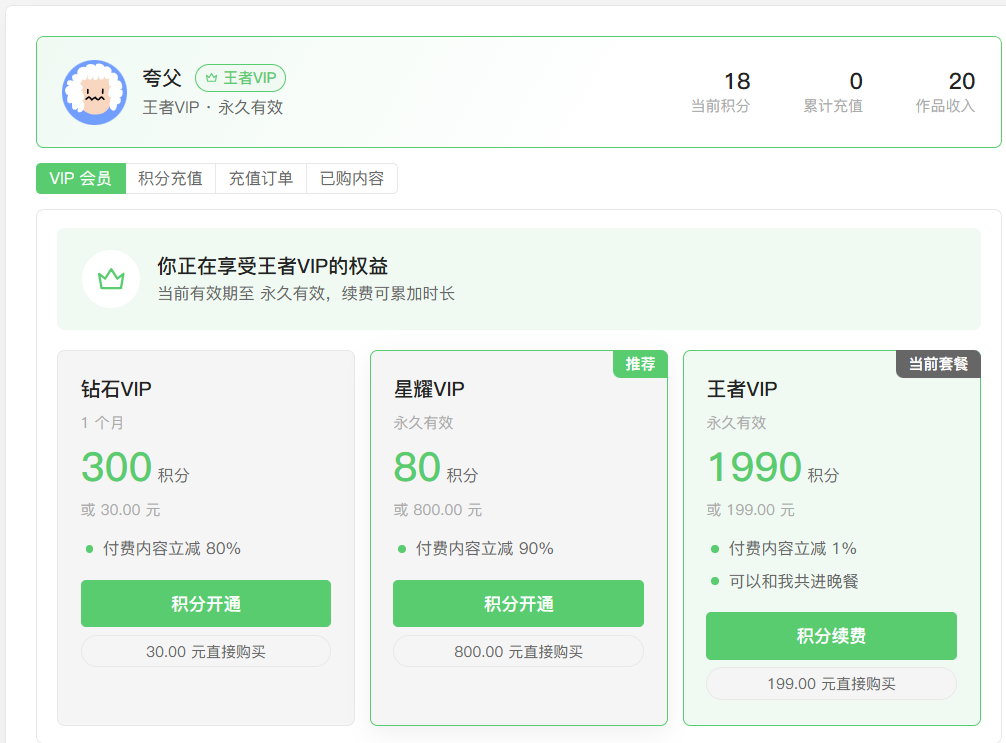Image resolution: width=1006 pixels, height=743 pixels.
Task: Click the 或 30.00 元 price text
Action: coord(121,510)
